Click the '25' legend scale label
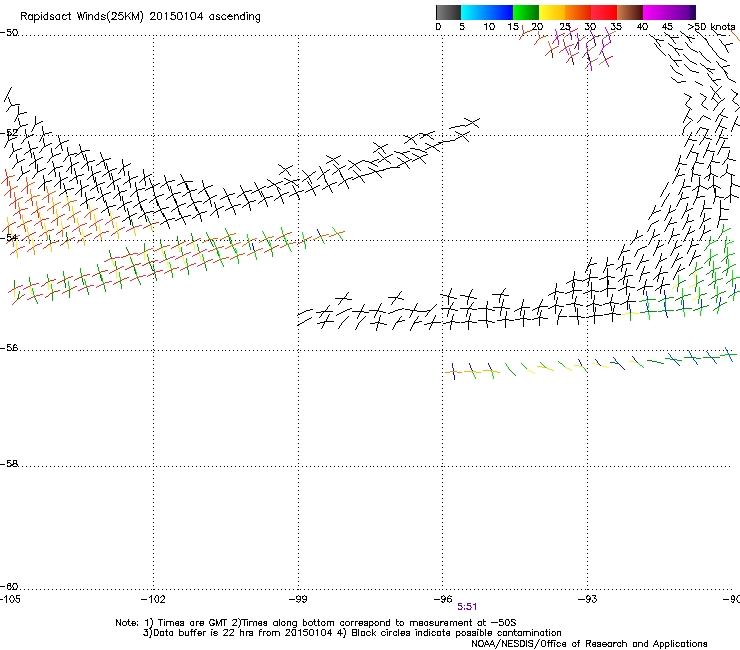Screen dimensions: 740x650 [565, 26]
